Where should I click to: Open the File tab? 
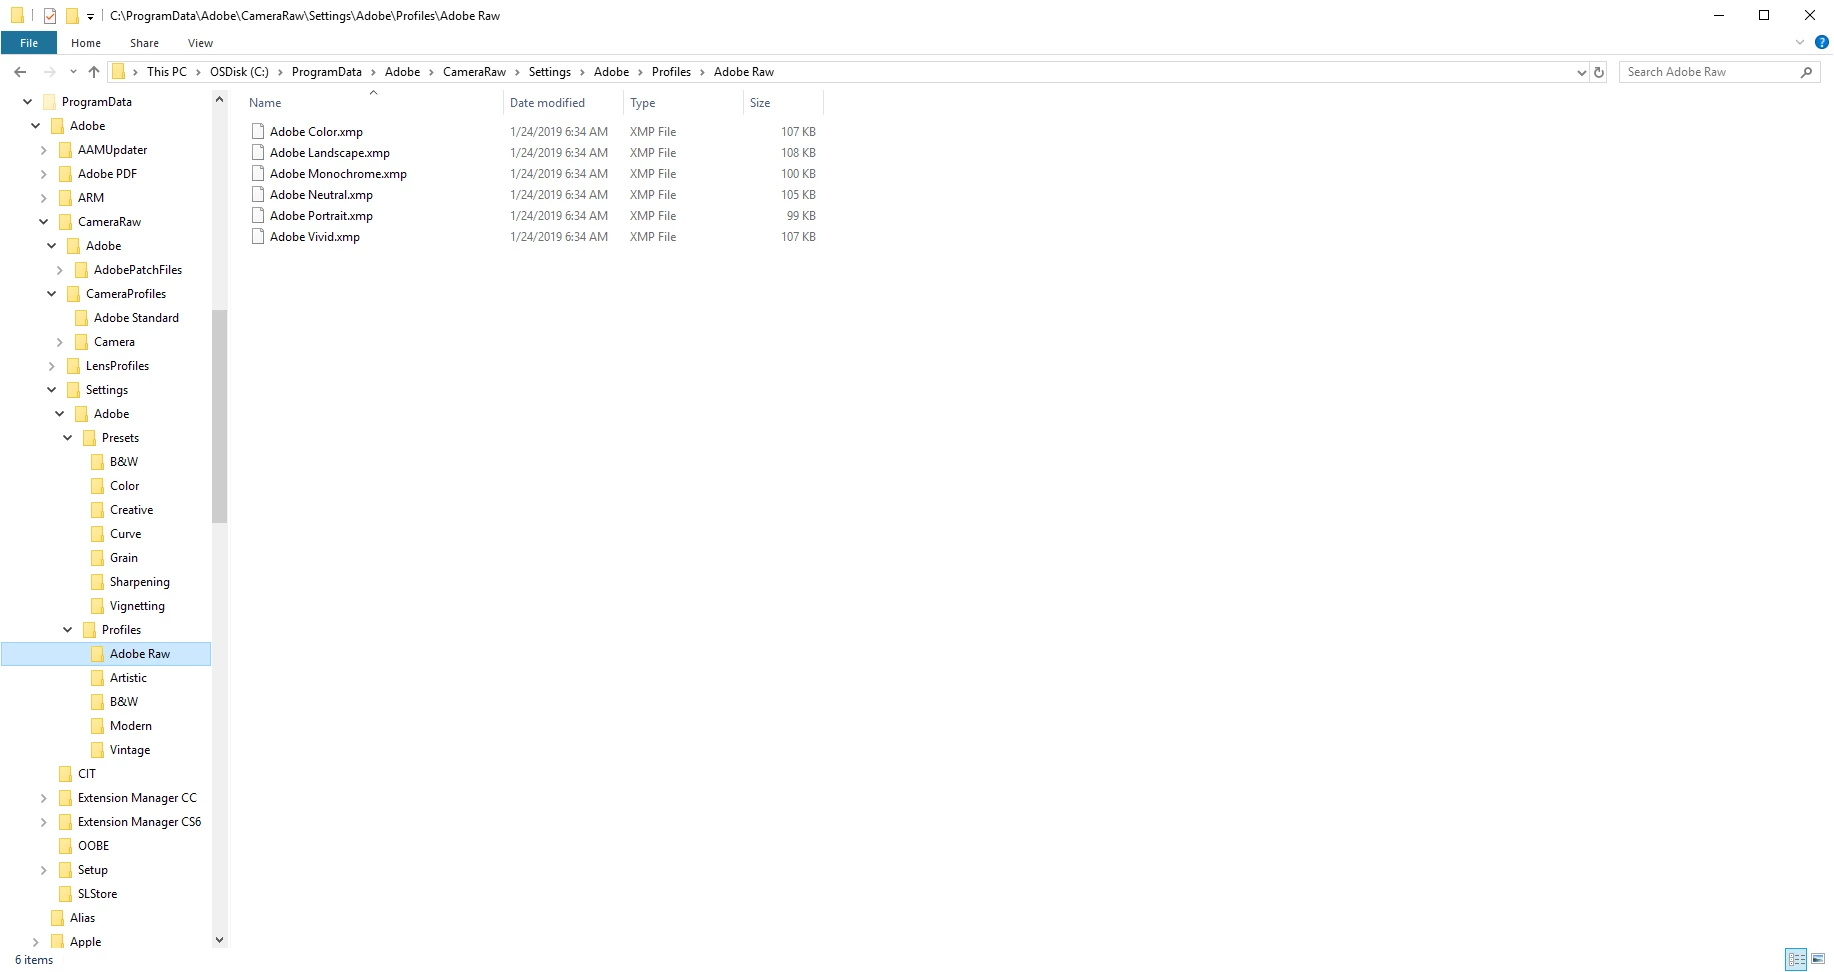pyautogui.click(x=29, y=43)
